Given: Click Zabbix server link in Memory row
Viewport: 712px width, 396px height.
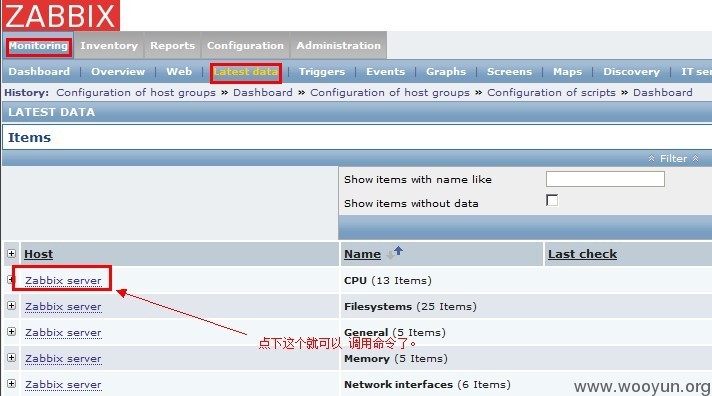Looking at the screenshot, I should point(63,359).
